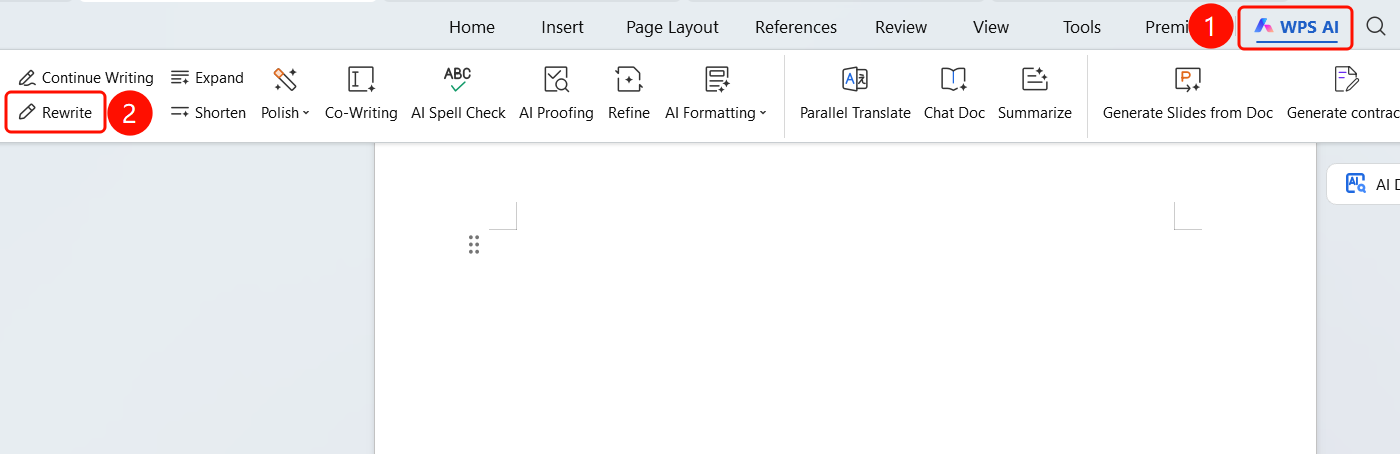Start Parallel Translate

pyautogui.click(x=855, y=94)
